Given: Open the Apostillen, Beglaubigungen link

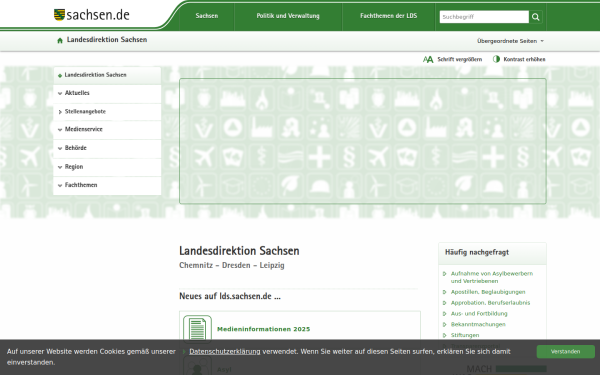Looking at the screenshot, I should point(488,292).
